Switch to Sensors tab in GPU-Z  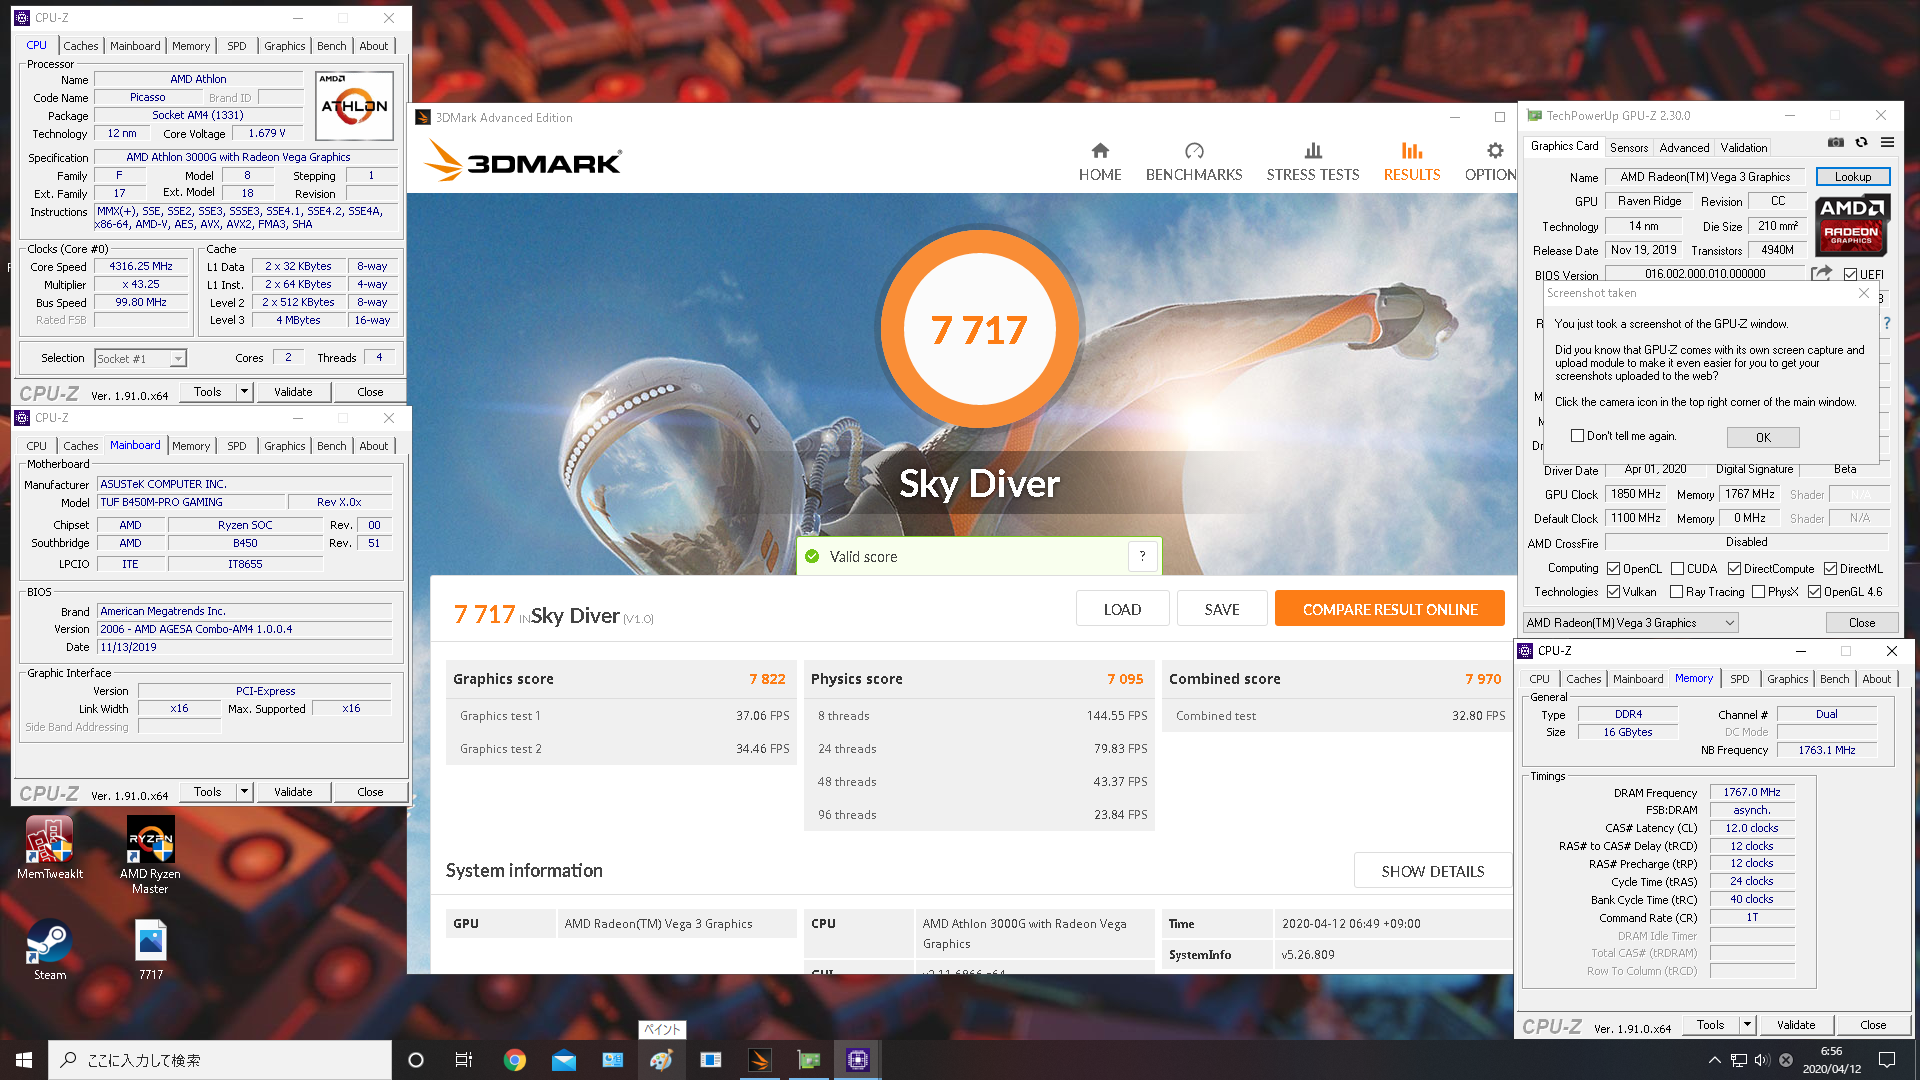(x=1629, y=147)
